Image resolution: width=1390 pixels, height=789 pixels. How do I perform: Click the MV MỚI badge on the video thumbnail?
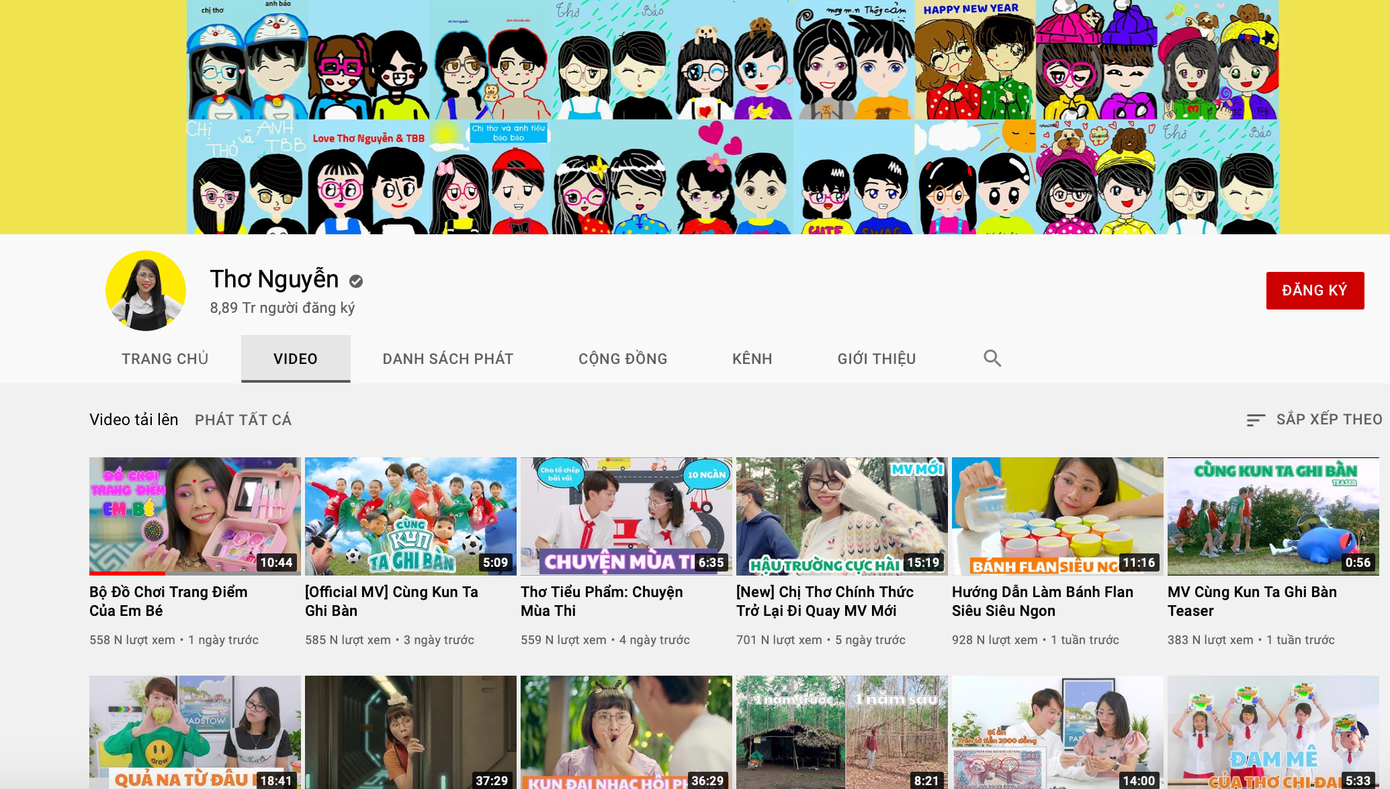[x=916, y=473]
